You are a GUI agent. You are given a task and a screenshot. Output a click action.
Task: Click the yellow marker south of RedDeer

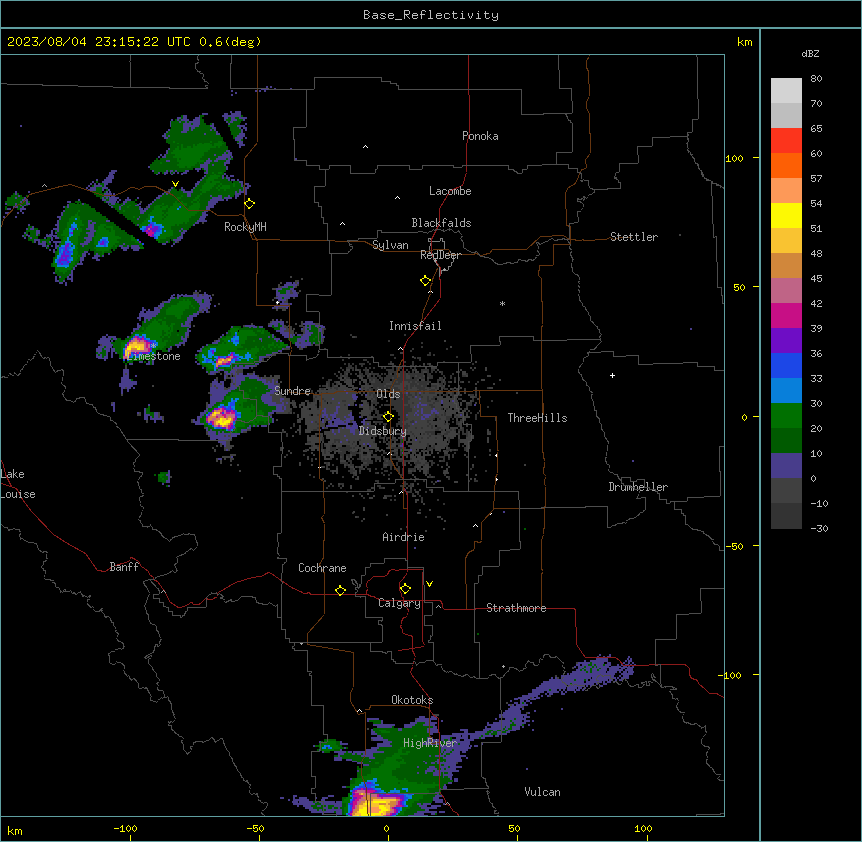pyautogui.click(x=426, y=281)
